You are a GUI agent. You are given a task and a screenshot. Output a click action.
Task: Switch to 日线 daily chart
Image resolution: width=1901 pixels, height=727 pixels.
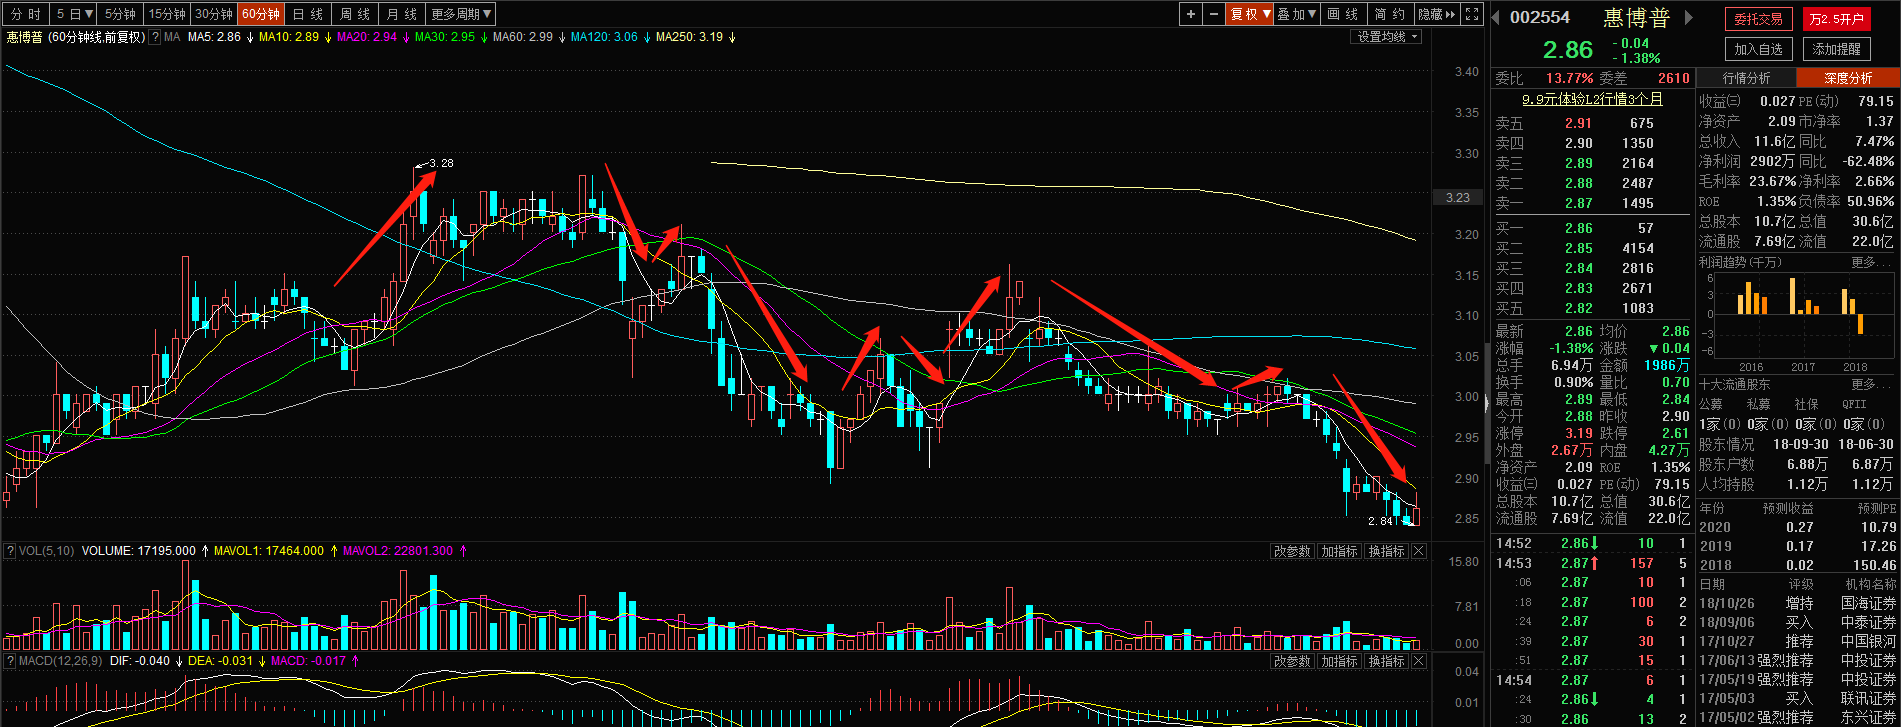[308, 14]
